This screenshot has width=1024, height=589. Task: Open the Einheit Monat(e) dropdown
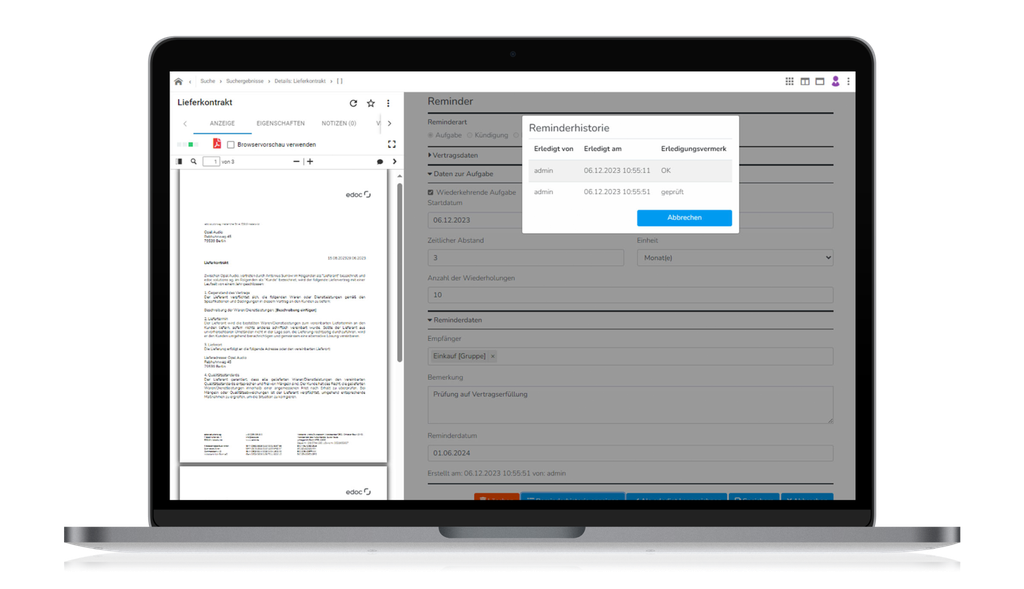(735, 258)
